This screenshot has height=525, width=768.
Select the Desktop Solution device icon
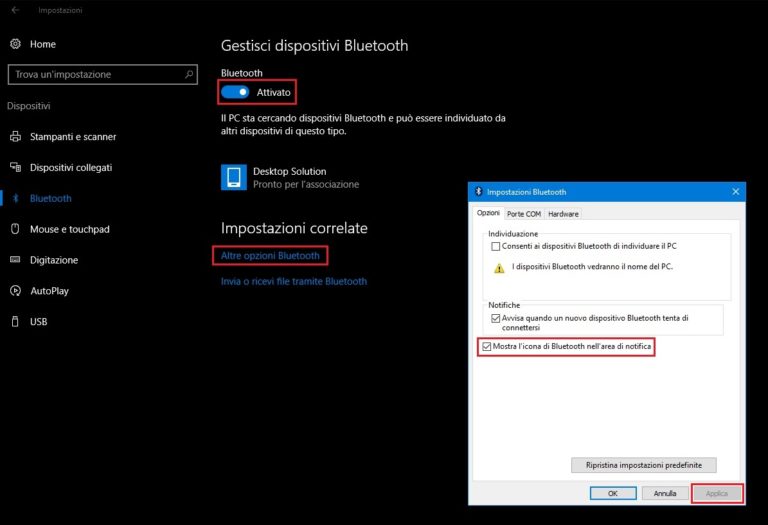coord(232,177)
